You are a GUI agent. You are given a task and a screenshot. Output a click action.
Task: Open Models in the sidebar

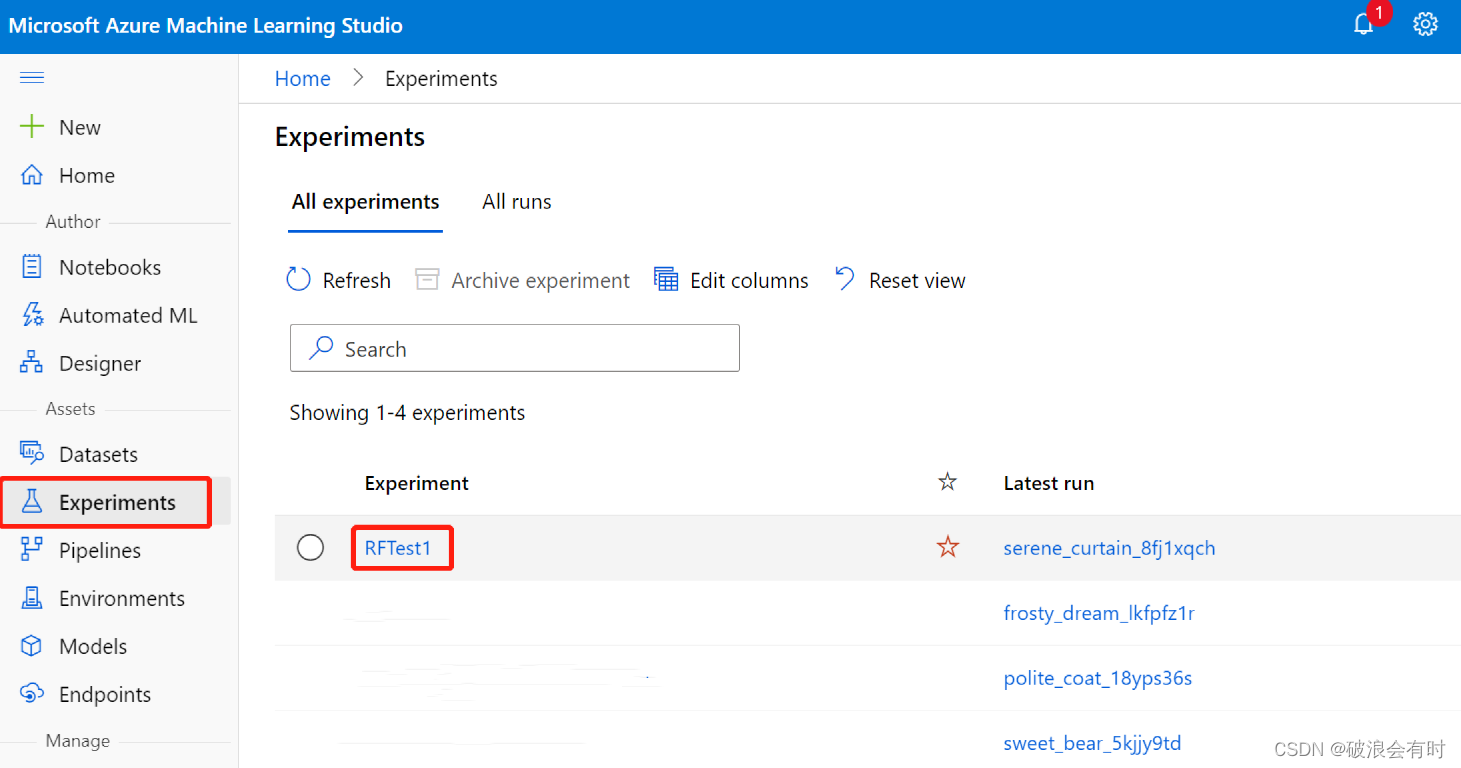[x=93, y=646]
